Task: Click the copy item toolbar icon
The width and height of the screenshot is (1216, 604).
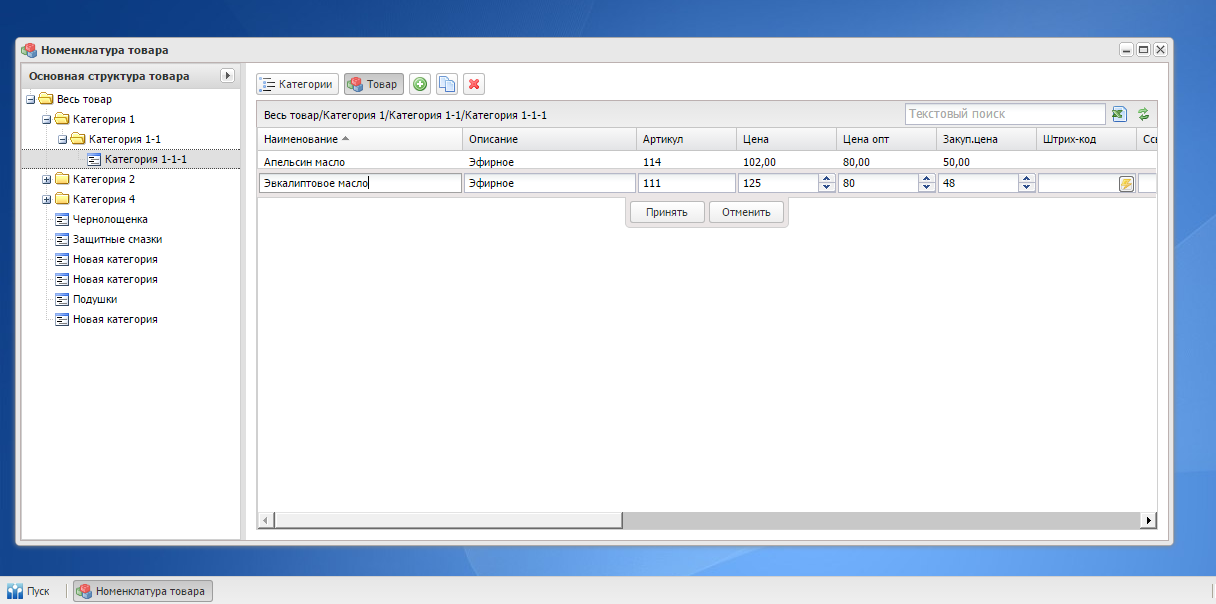Action: (447, 85)
